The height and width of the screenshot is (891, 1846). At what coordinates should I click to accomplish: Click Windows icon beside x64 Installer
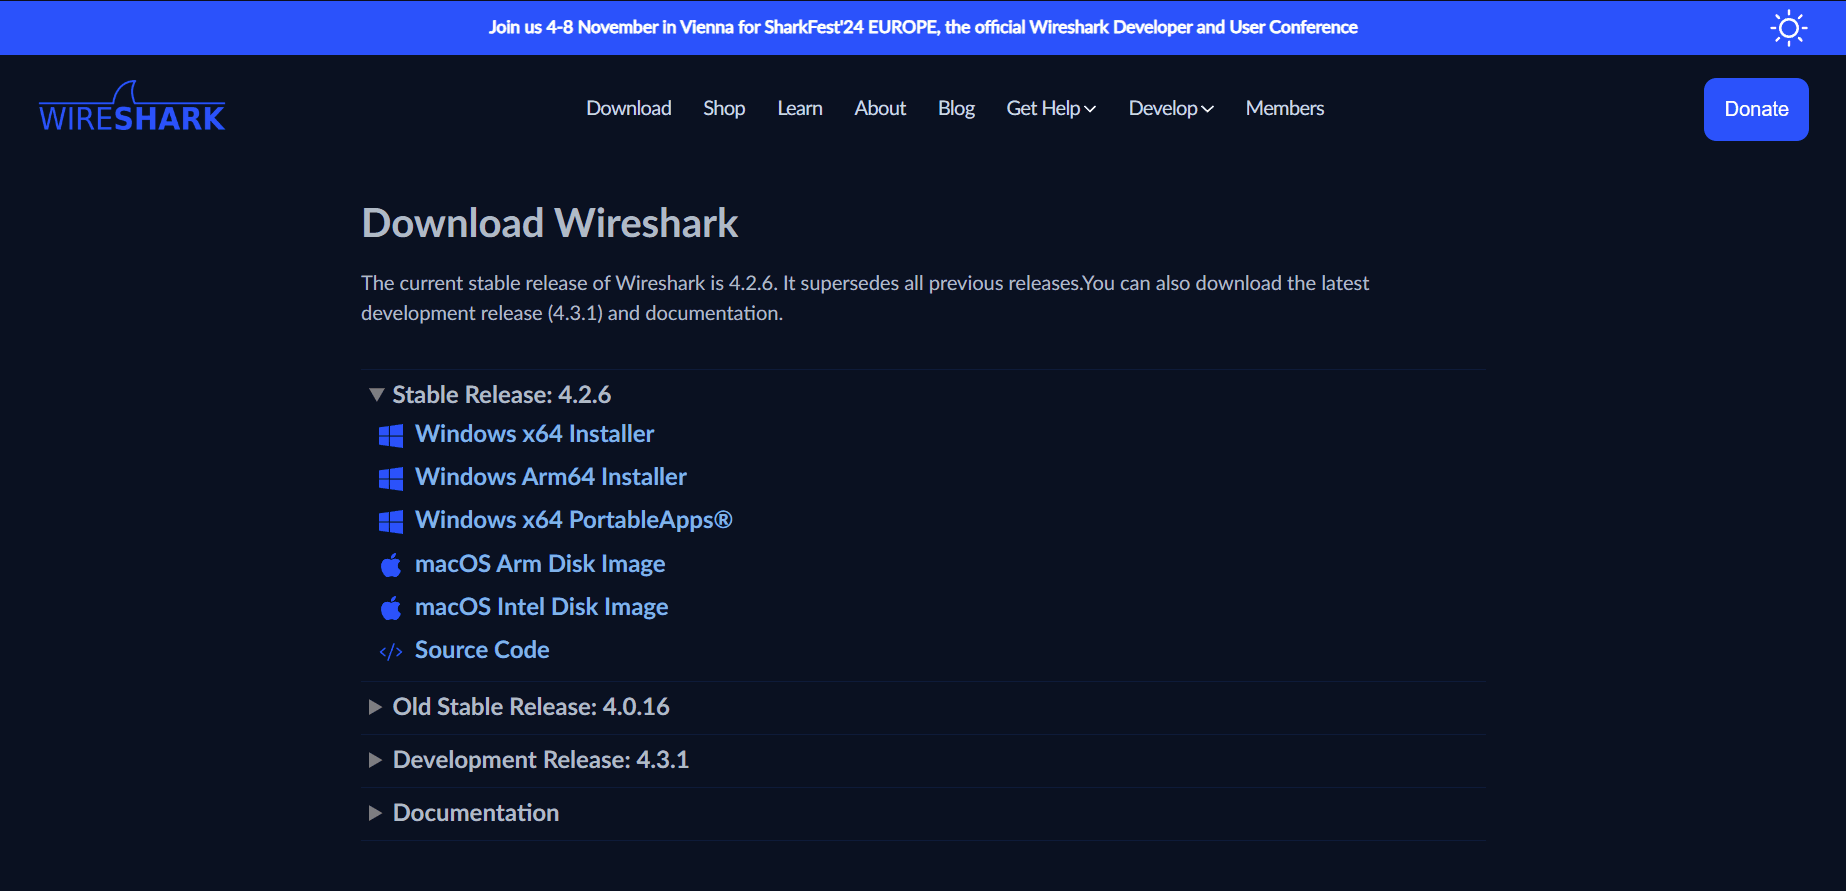tap(391, 435)
